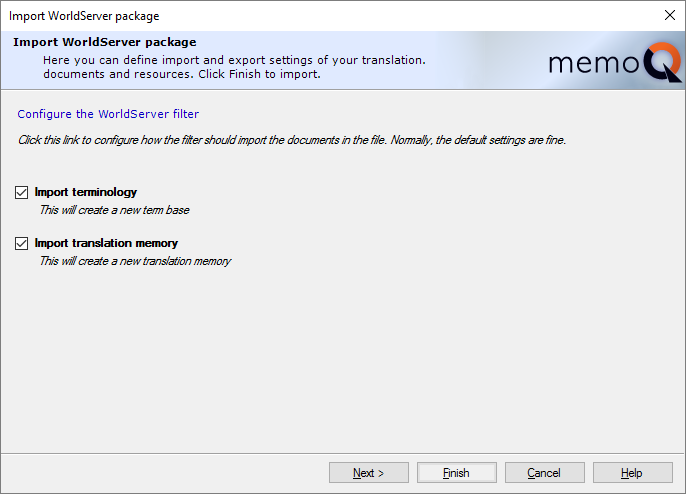
Task: Click the window title bar text
Action: click(84, 16)
